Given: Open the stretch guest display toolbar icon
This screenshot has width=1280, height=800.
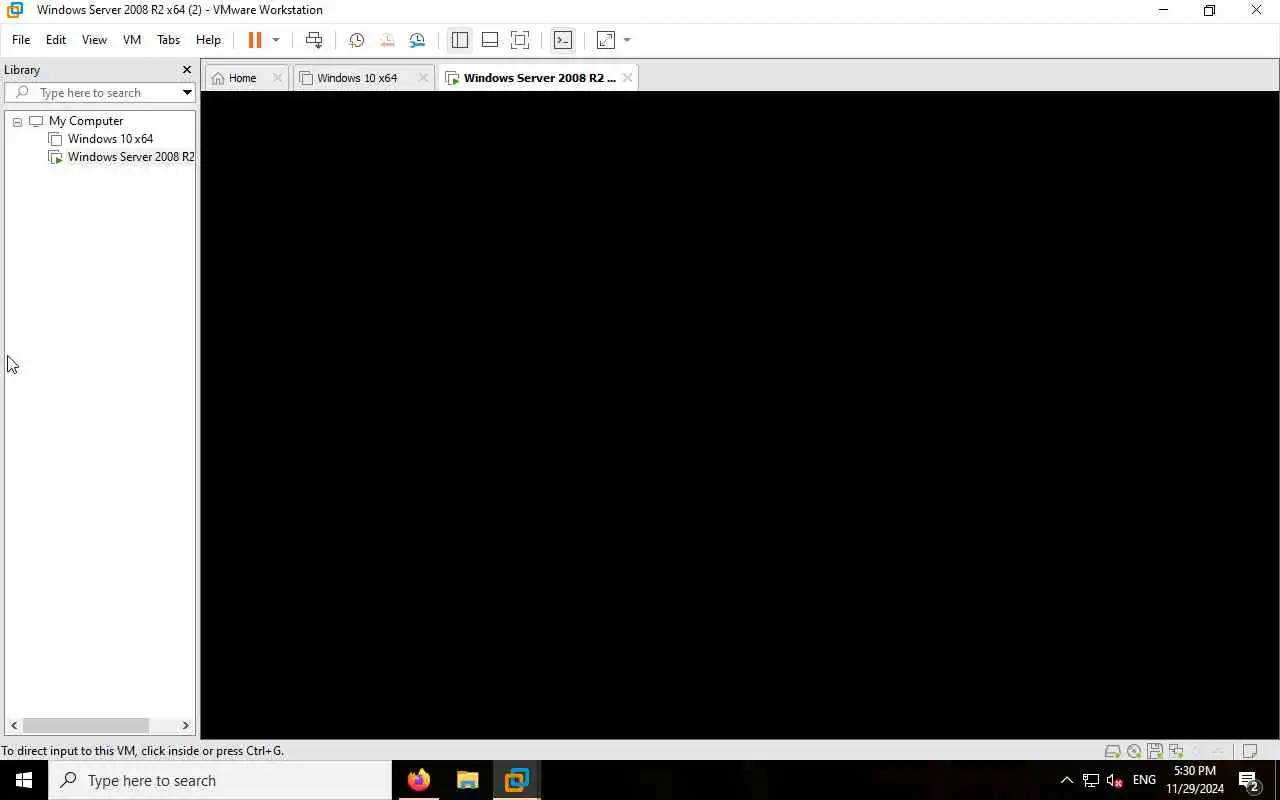Looking at the screenshot, I should point(605,40).
